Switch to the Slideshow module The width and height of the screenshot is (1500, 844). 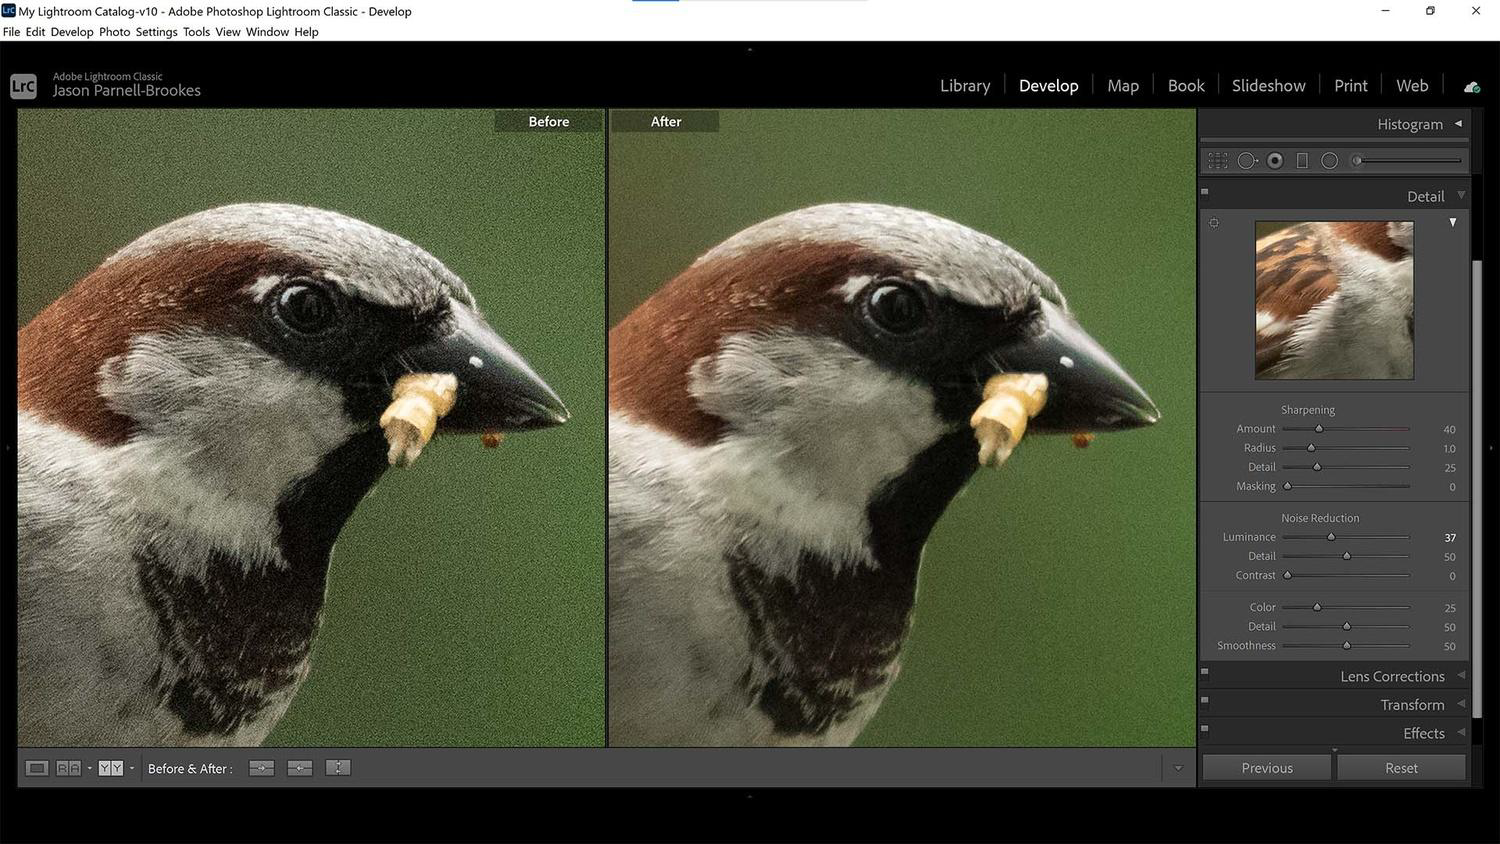(x=1268, y=86)
